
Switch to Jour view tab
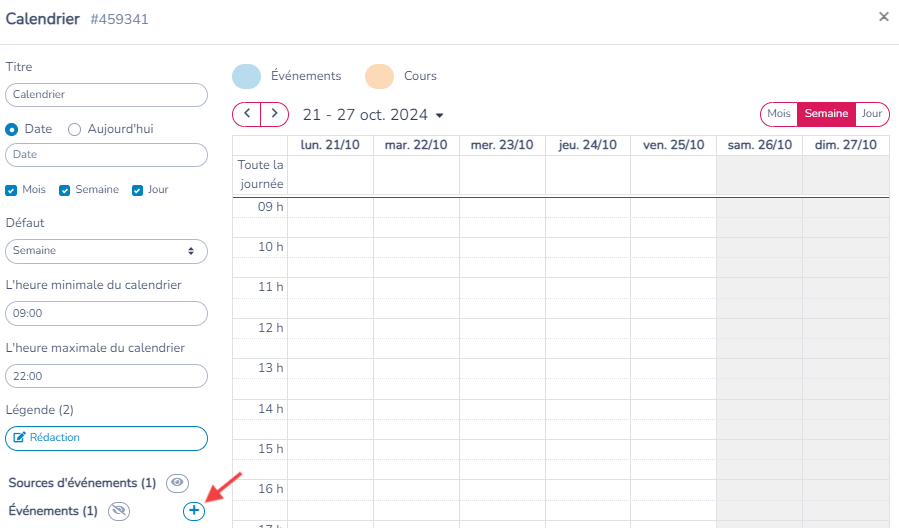click(x=871, y=114)
